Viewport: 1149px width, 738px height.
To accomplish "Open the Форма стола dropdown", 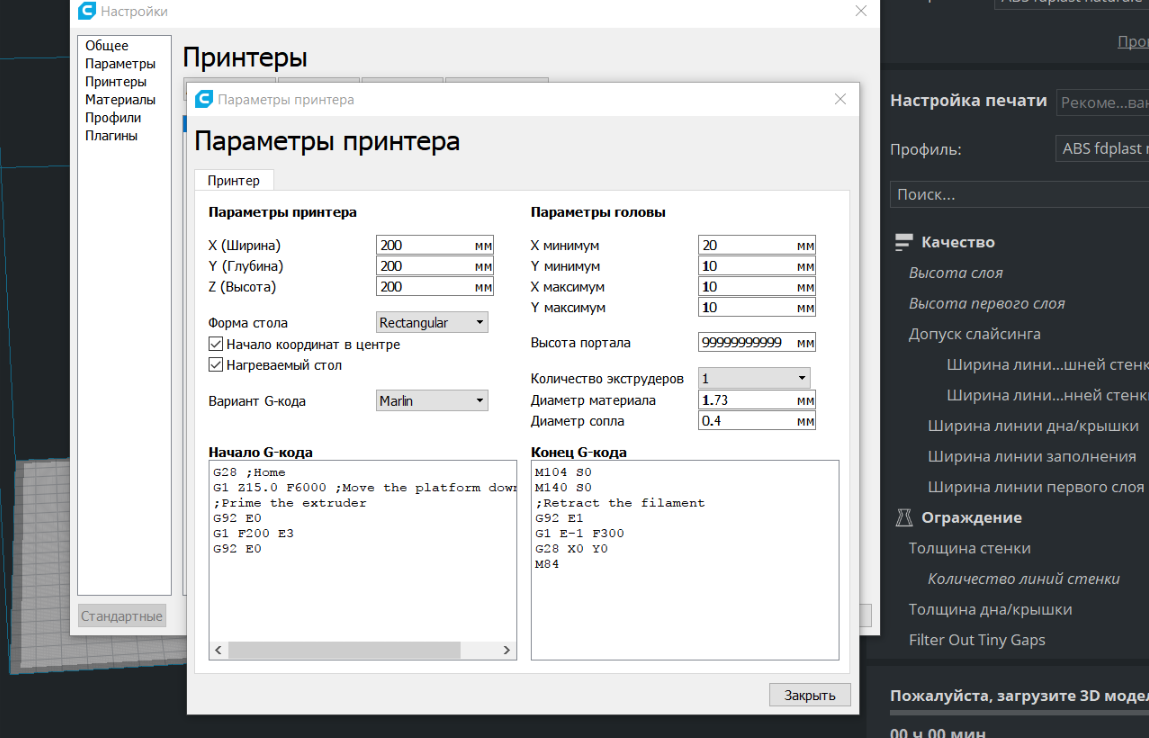I will coord(432,323).
